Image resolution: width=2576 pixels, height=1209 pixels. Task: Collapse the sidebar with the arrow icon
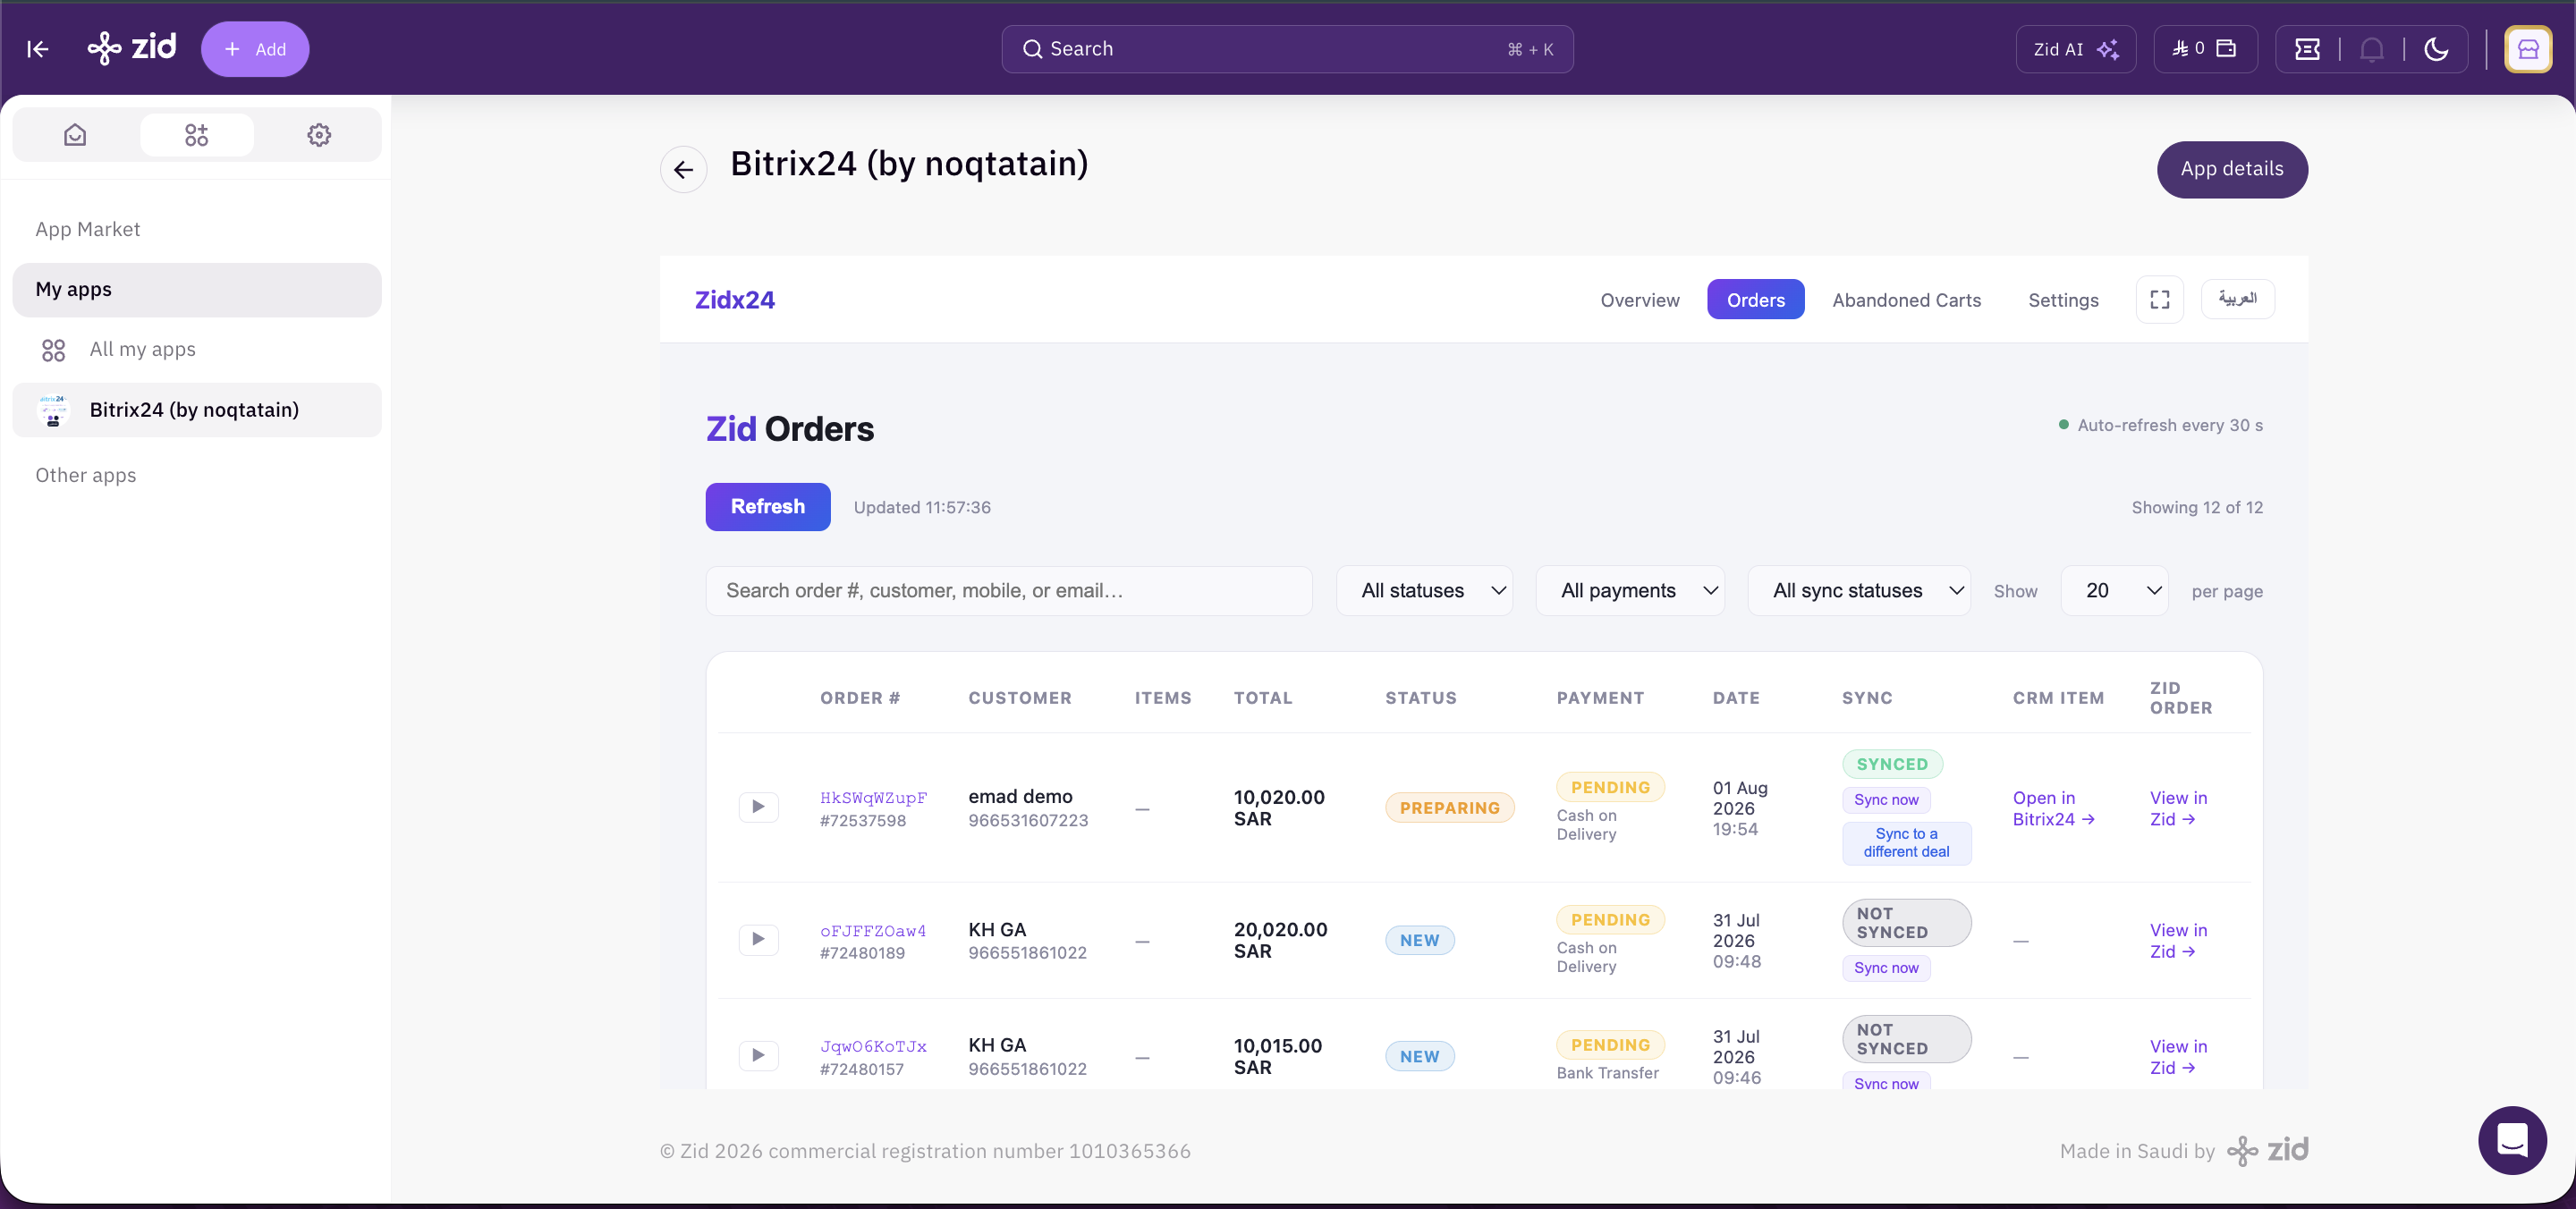coord(38,49)
